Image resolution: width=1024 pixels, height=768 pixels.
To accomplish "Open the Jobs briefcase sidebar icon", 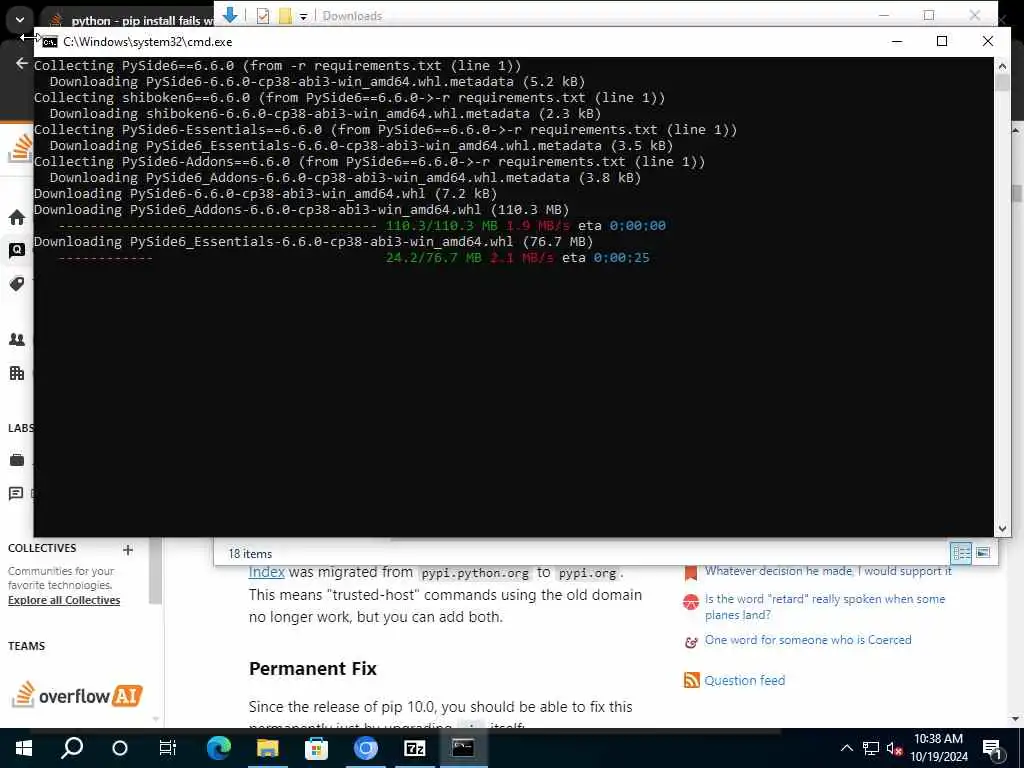I will [17, 460].
